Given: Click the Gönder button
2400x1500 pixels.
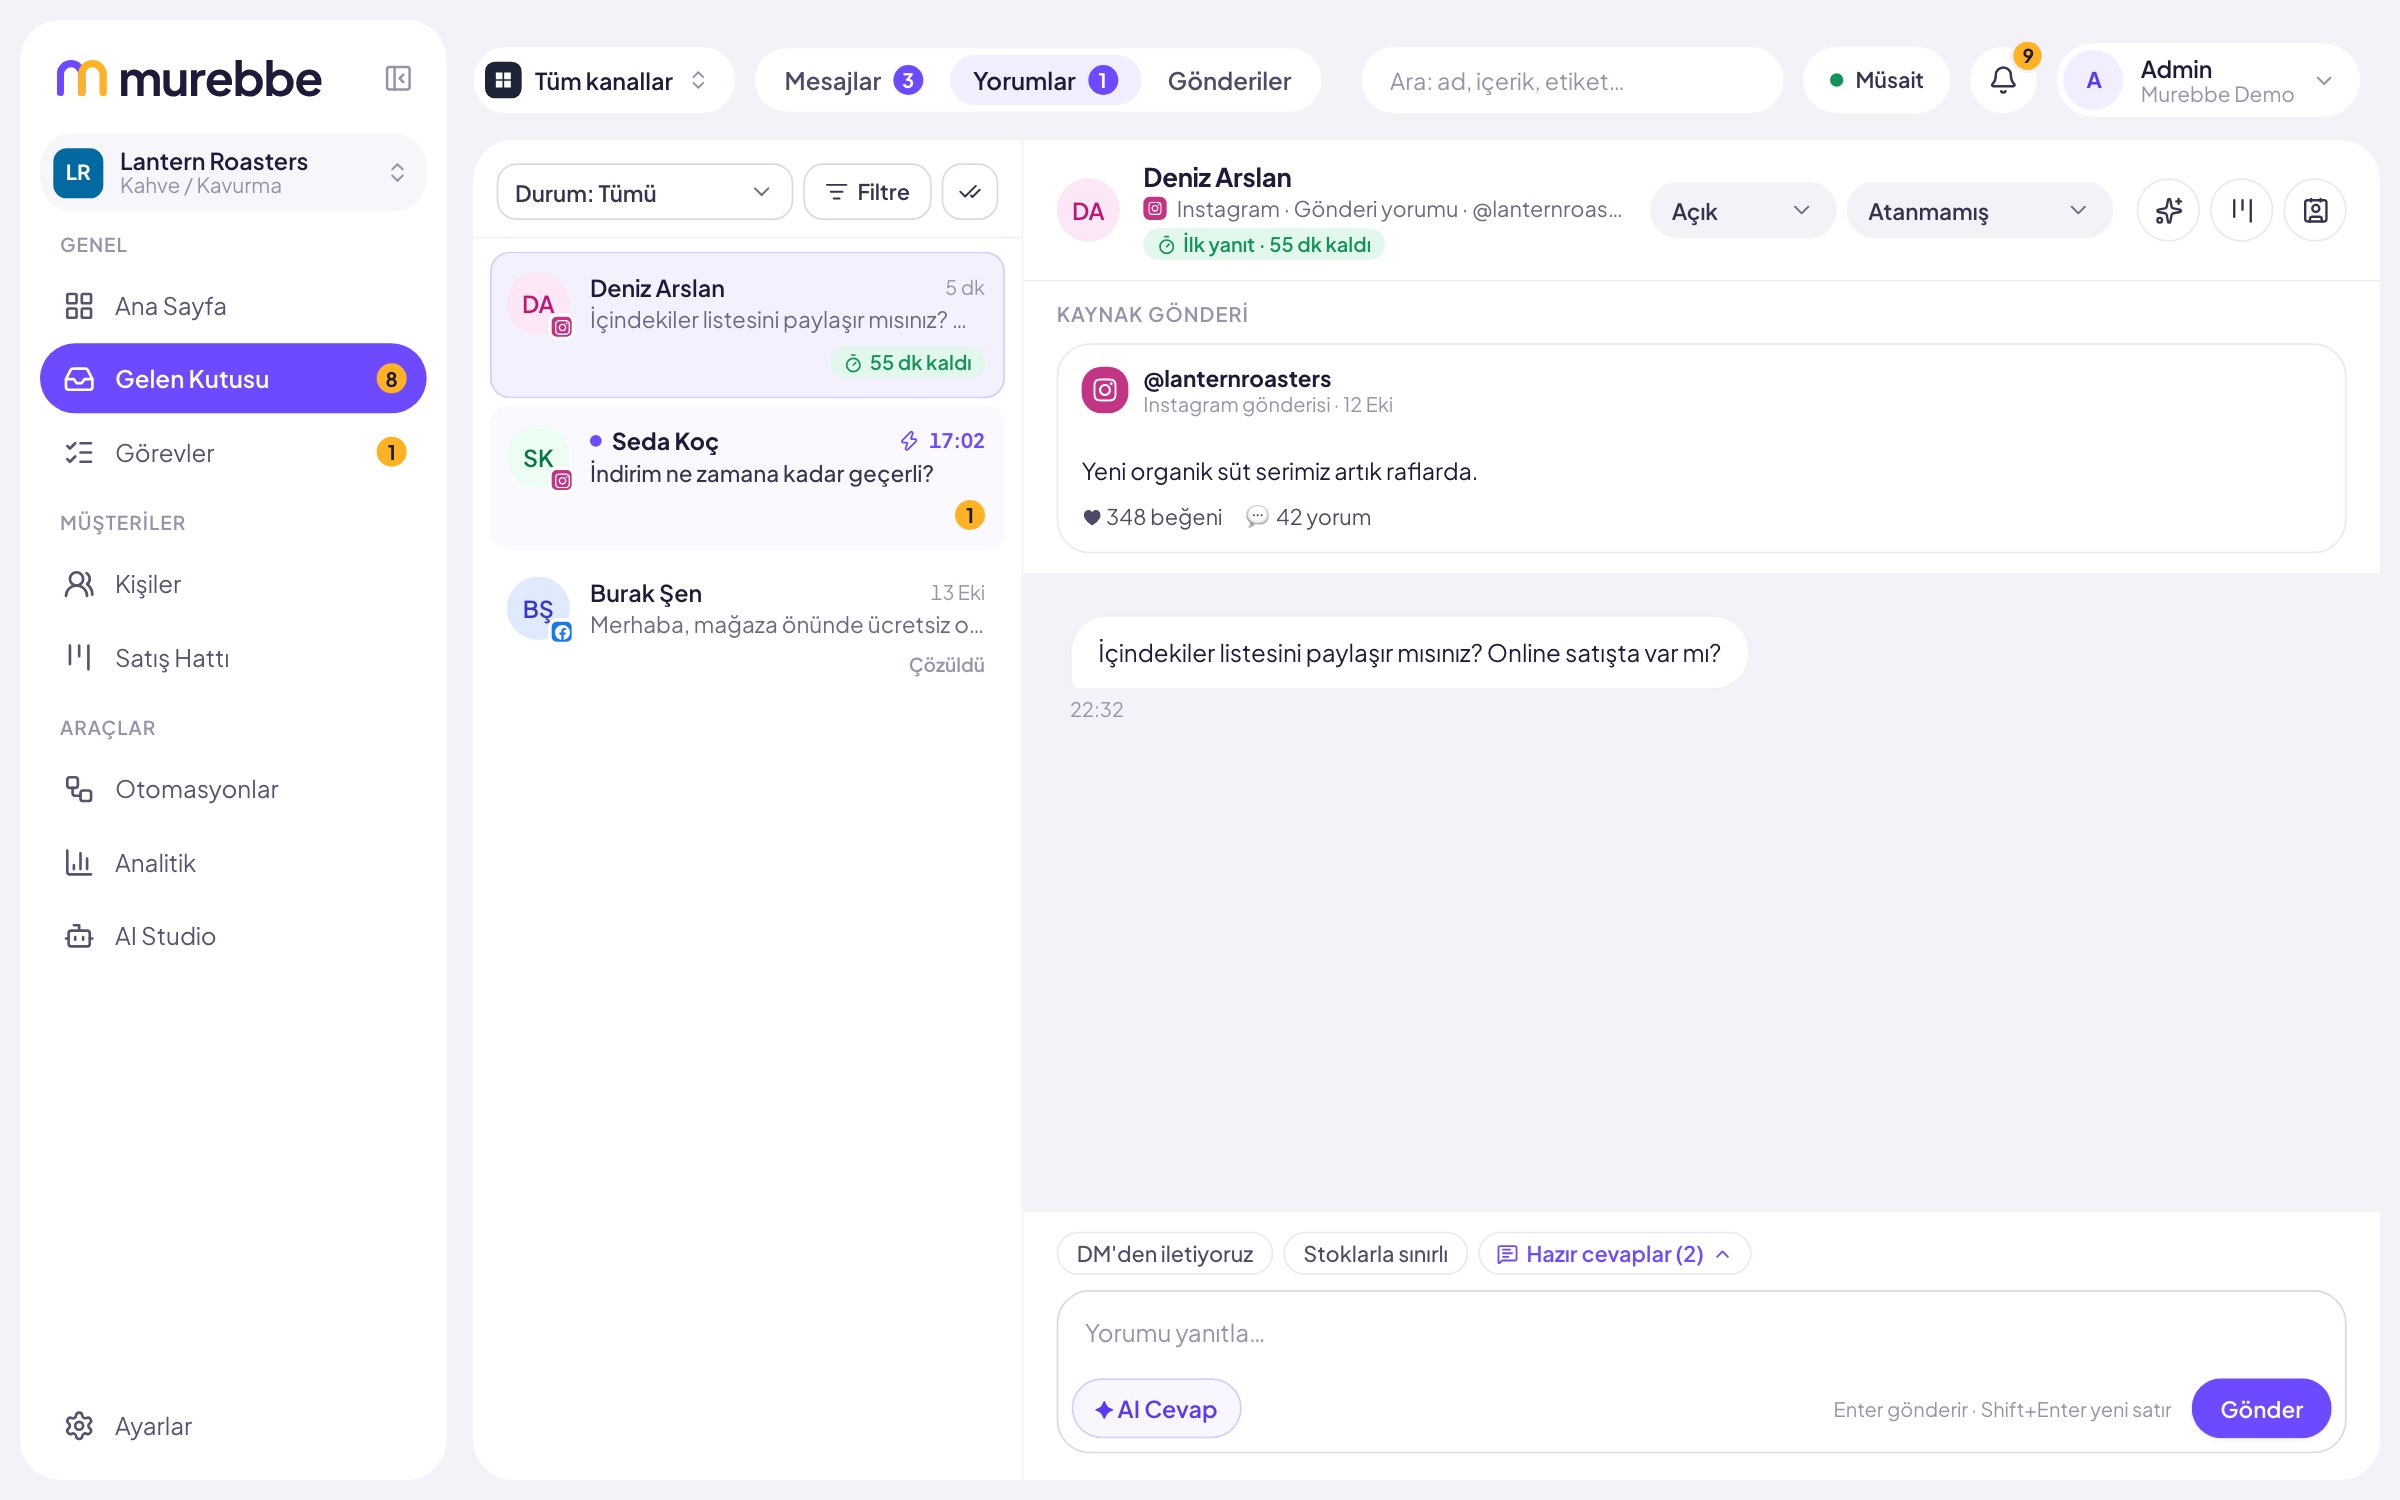Looking at the screenshot, I should pyautogui.click(x=2261, y=1409).
